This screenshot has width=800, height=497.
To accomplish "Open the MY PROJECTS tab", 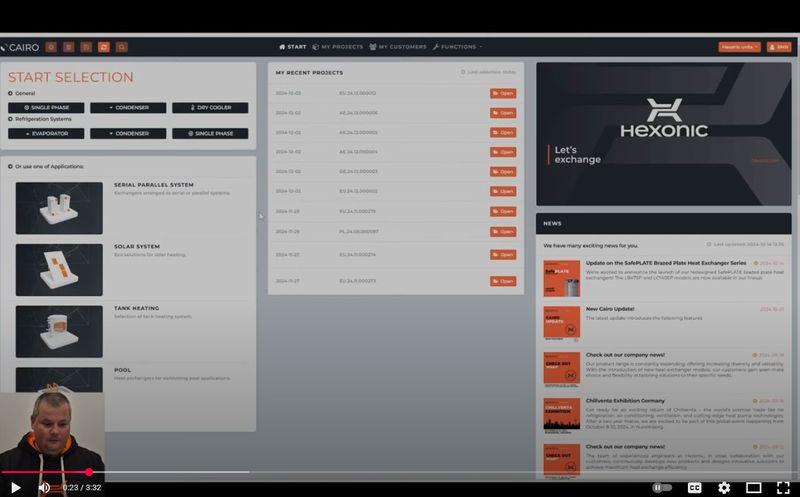I will [x=338, y=47].
